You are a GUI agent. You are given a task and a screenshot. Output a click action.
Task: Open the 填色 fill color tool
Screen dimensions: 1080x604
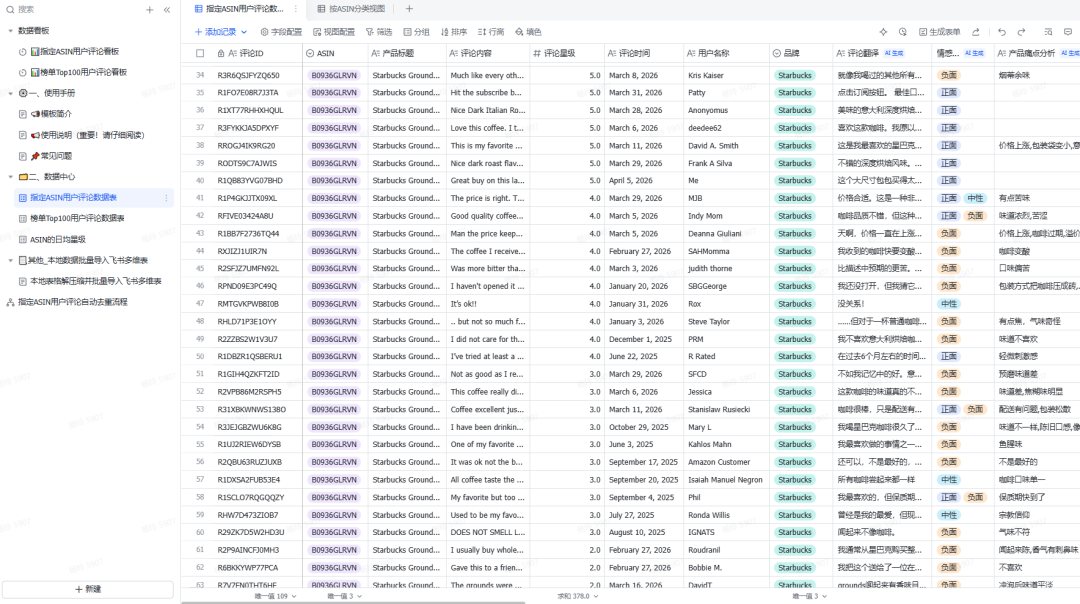[x=528, y=32]
